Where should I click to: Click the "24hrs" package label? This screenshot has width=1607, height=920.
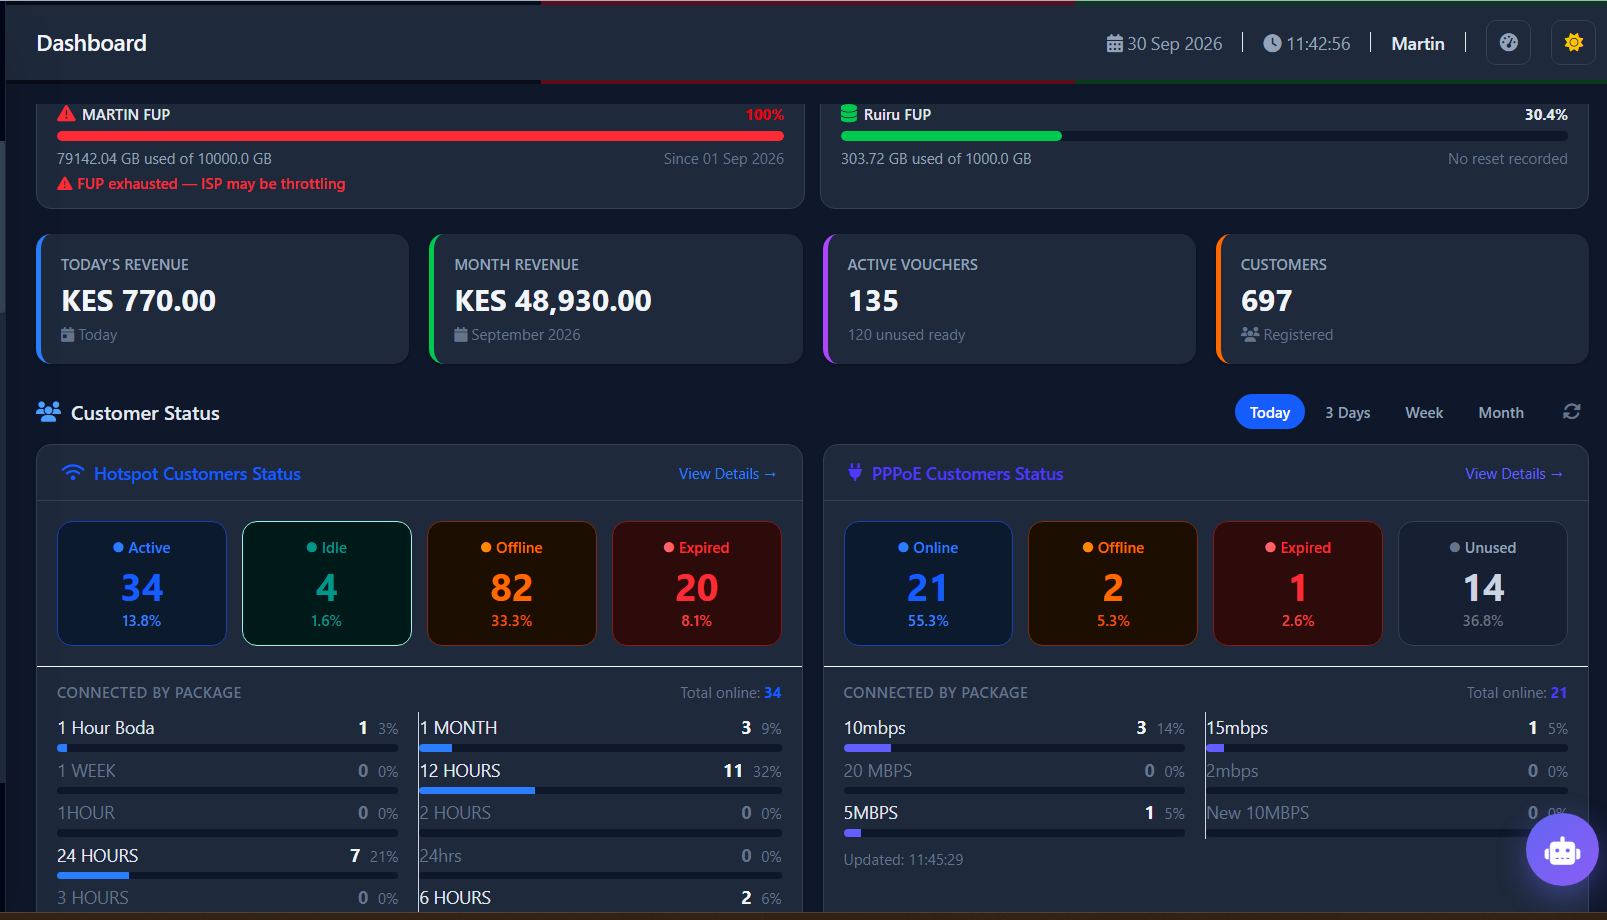tap(441, 856)
